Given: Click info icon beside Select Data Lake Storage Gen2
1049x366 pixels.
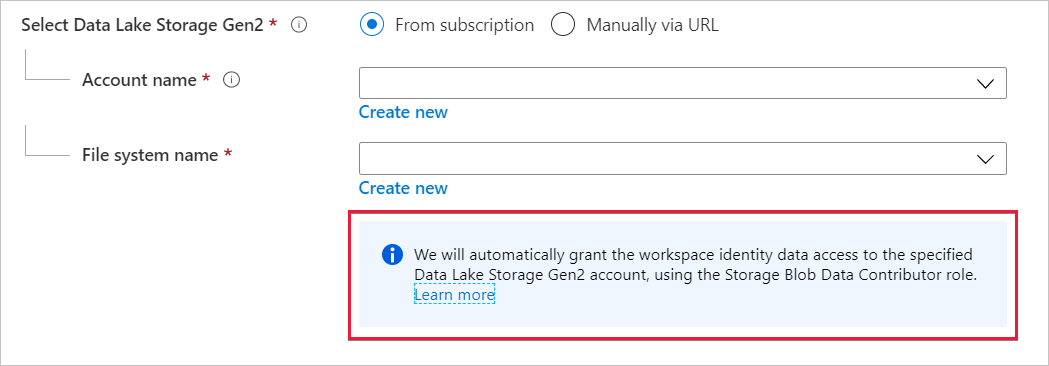Looking at the screenshot, I should pos(299,25).
